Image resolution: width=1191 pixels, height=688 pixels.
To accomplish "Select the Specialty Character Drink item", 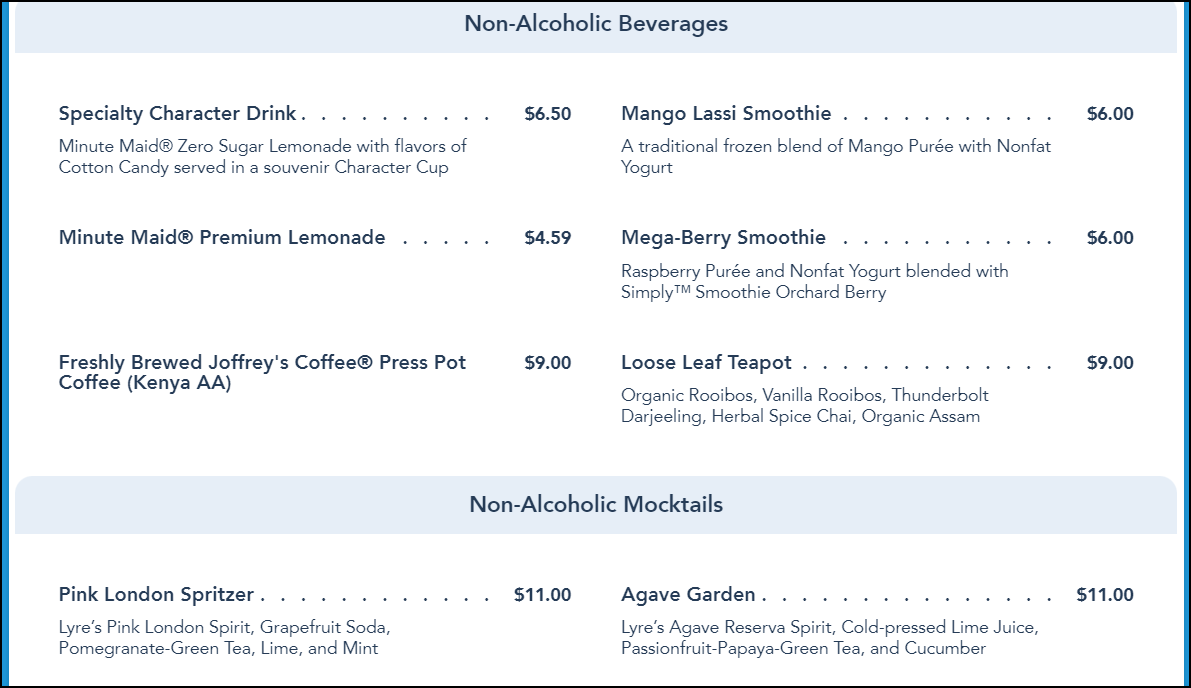I will tap(177, 114).
